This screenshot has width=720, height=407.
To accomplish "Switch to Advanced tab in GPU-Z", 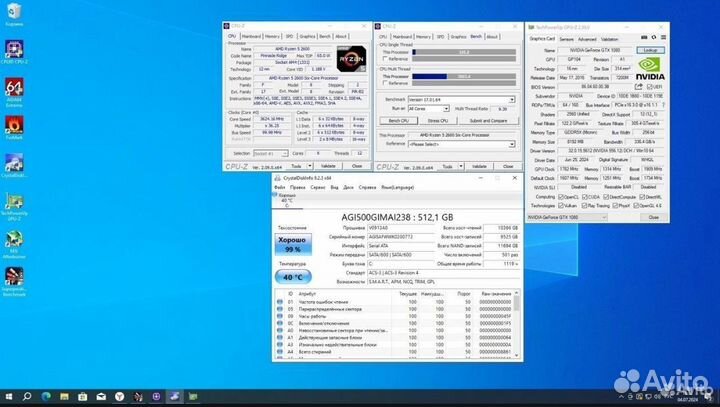I will coord(587,40).
